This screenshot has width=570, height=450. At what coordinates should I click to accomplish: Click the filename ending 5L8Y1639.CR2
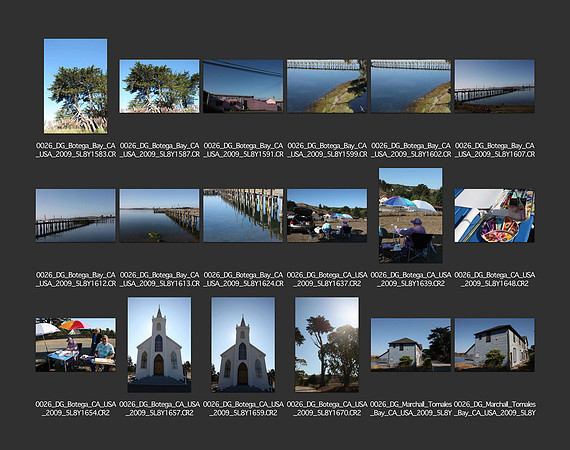point(411,279)
